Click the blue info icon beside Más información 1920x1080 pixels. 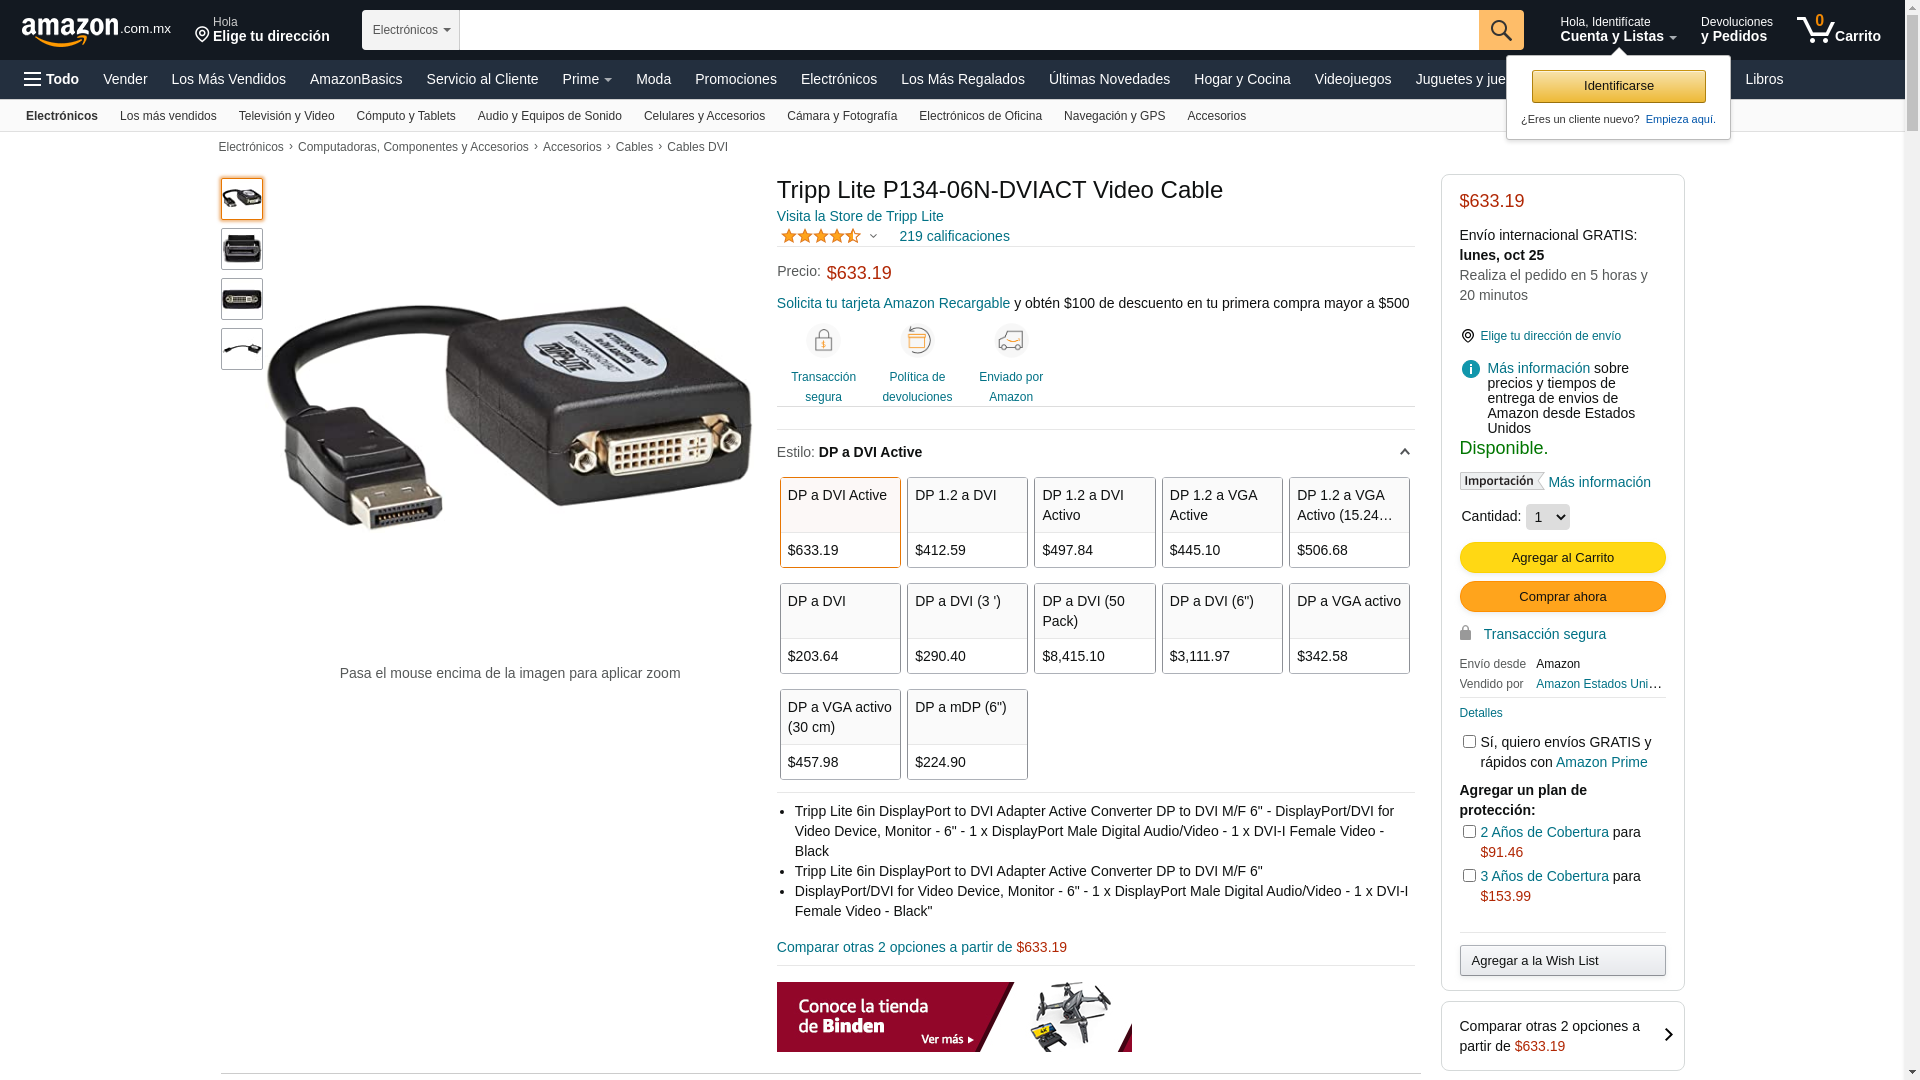(1470, 369)
